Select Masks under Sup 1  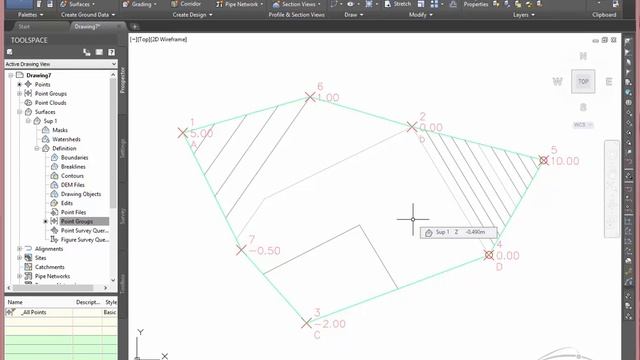point(60,130)
